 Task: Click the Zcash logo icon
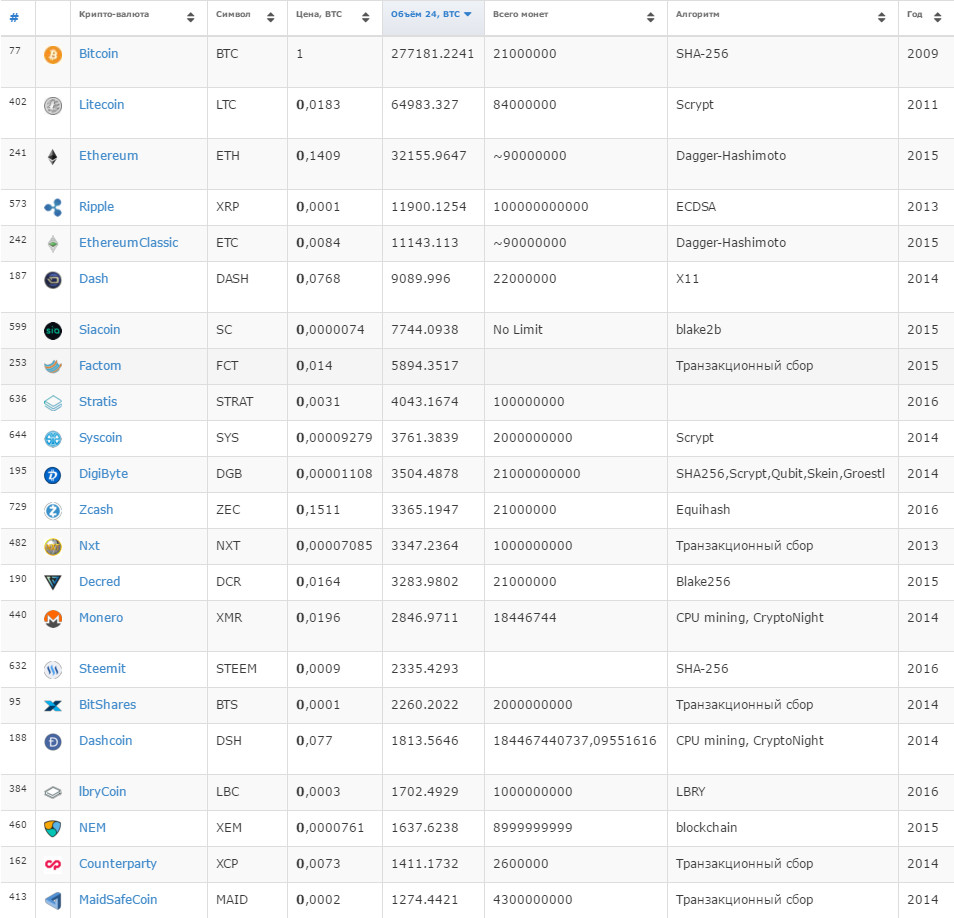pyautogui.click(x=53, y=511)
